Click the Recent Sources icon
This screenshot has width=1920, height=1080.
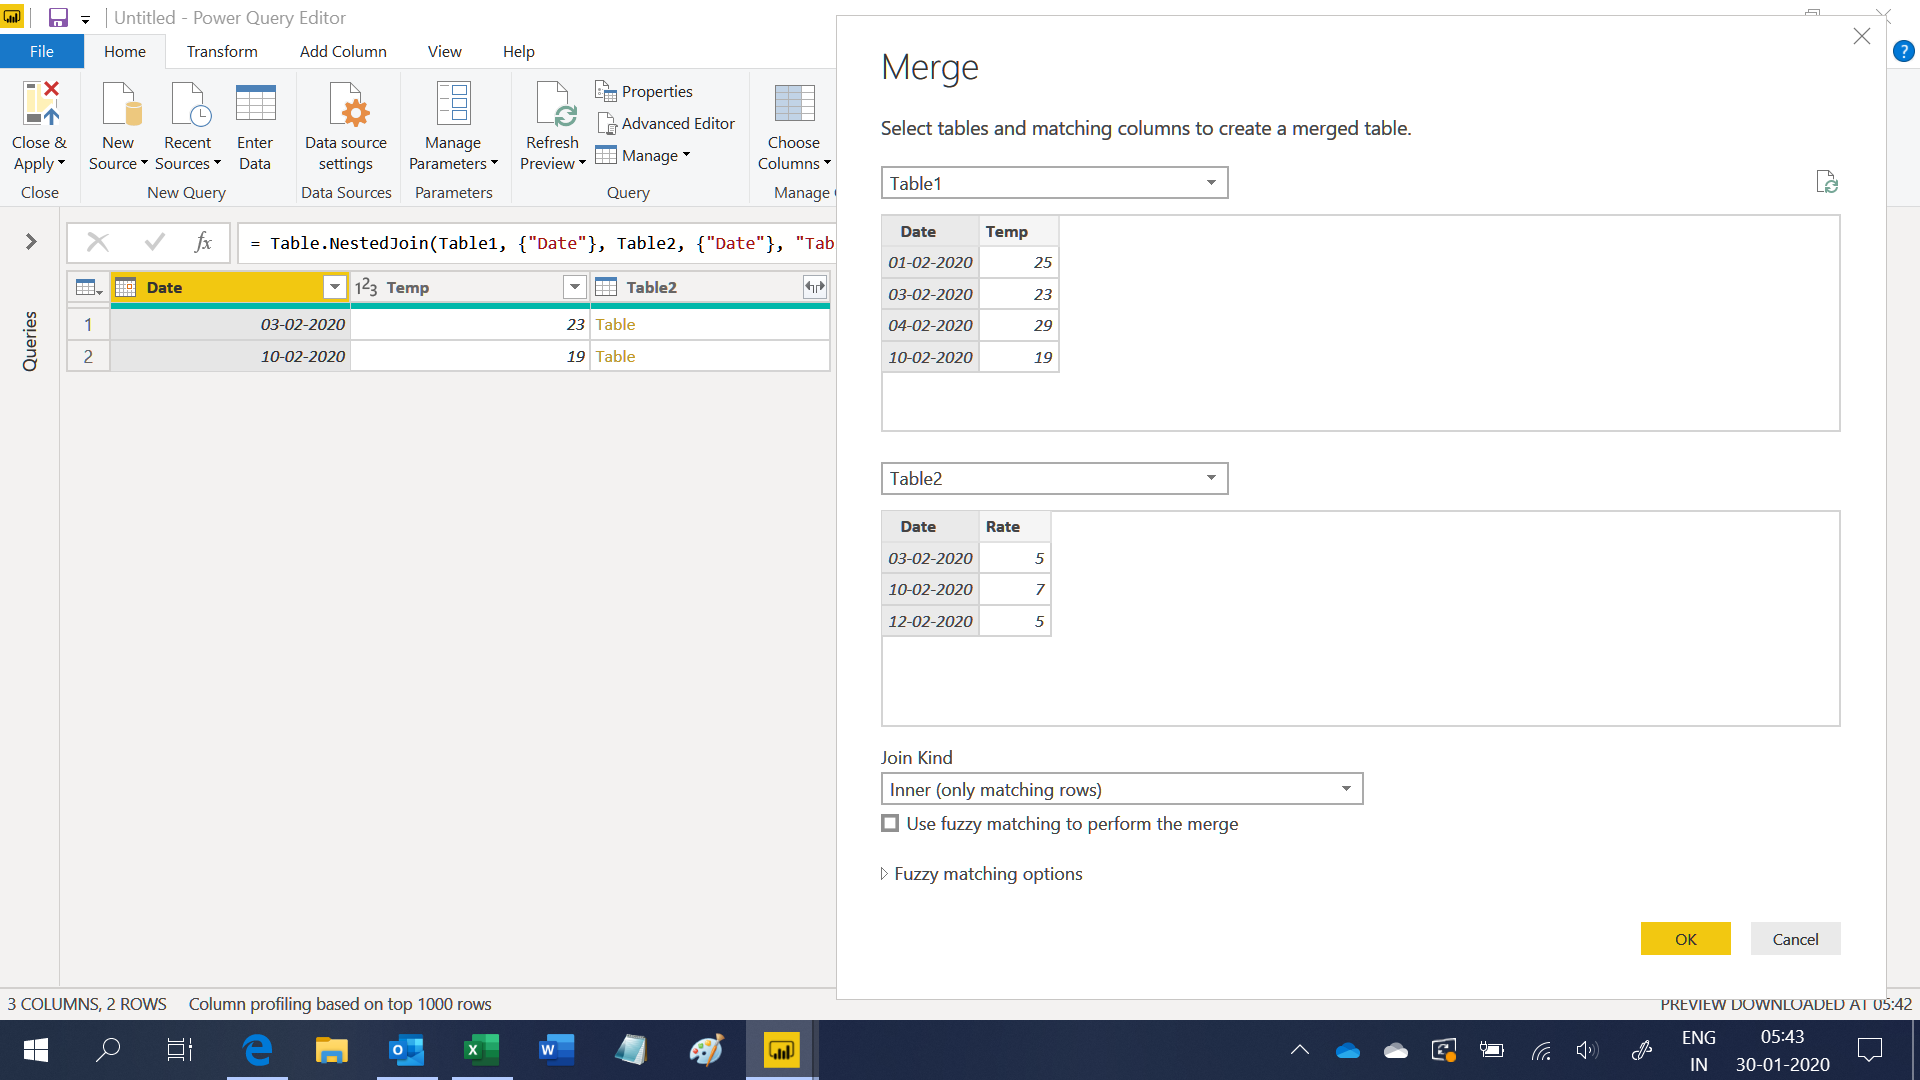pyautogui.click(x=189, y=104)
